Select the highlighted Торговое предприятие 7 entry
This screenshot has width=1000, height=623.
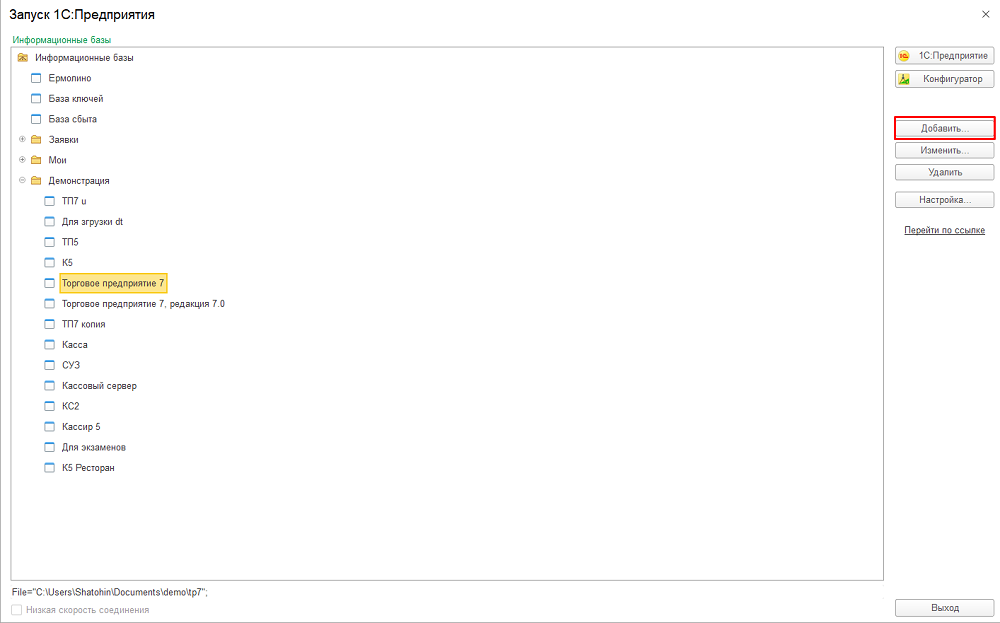tap(113, 283)
